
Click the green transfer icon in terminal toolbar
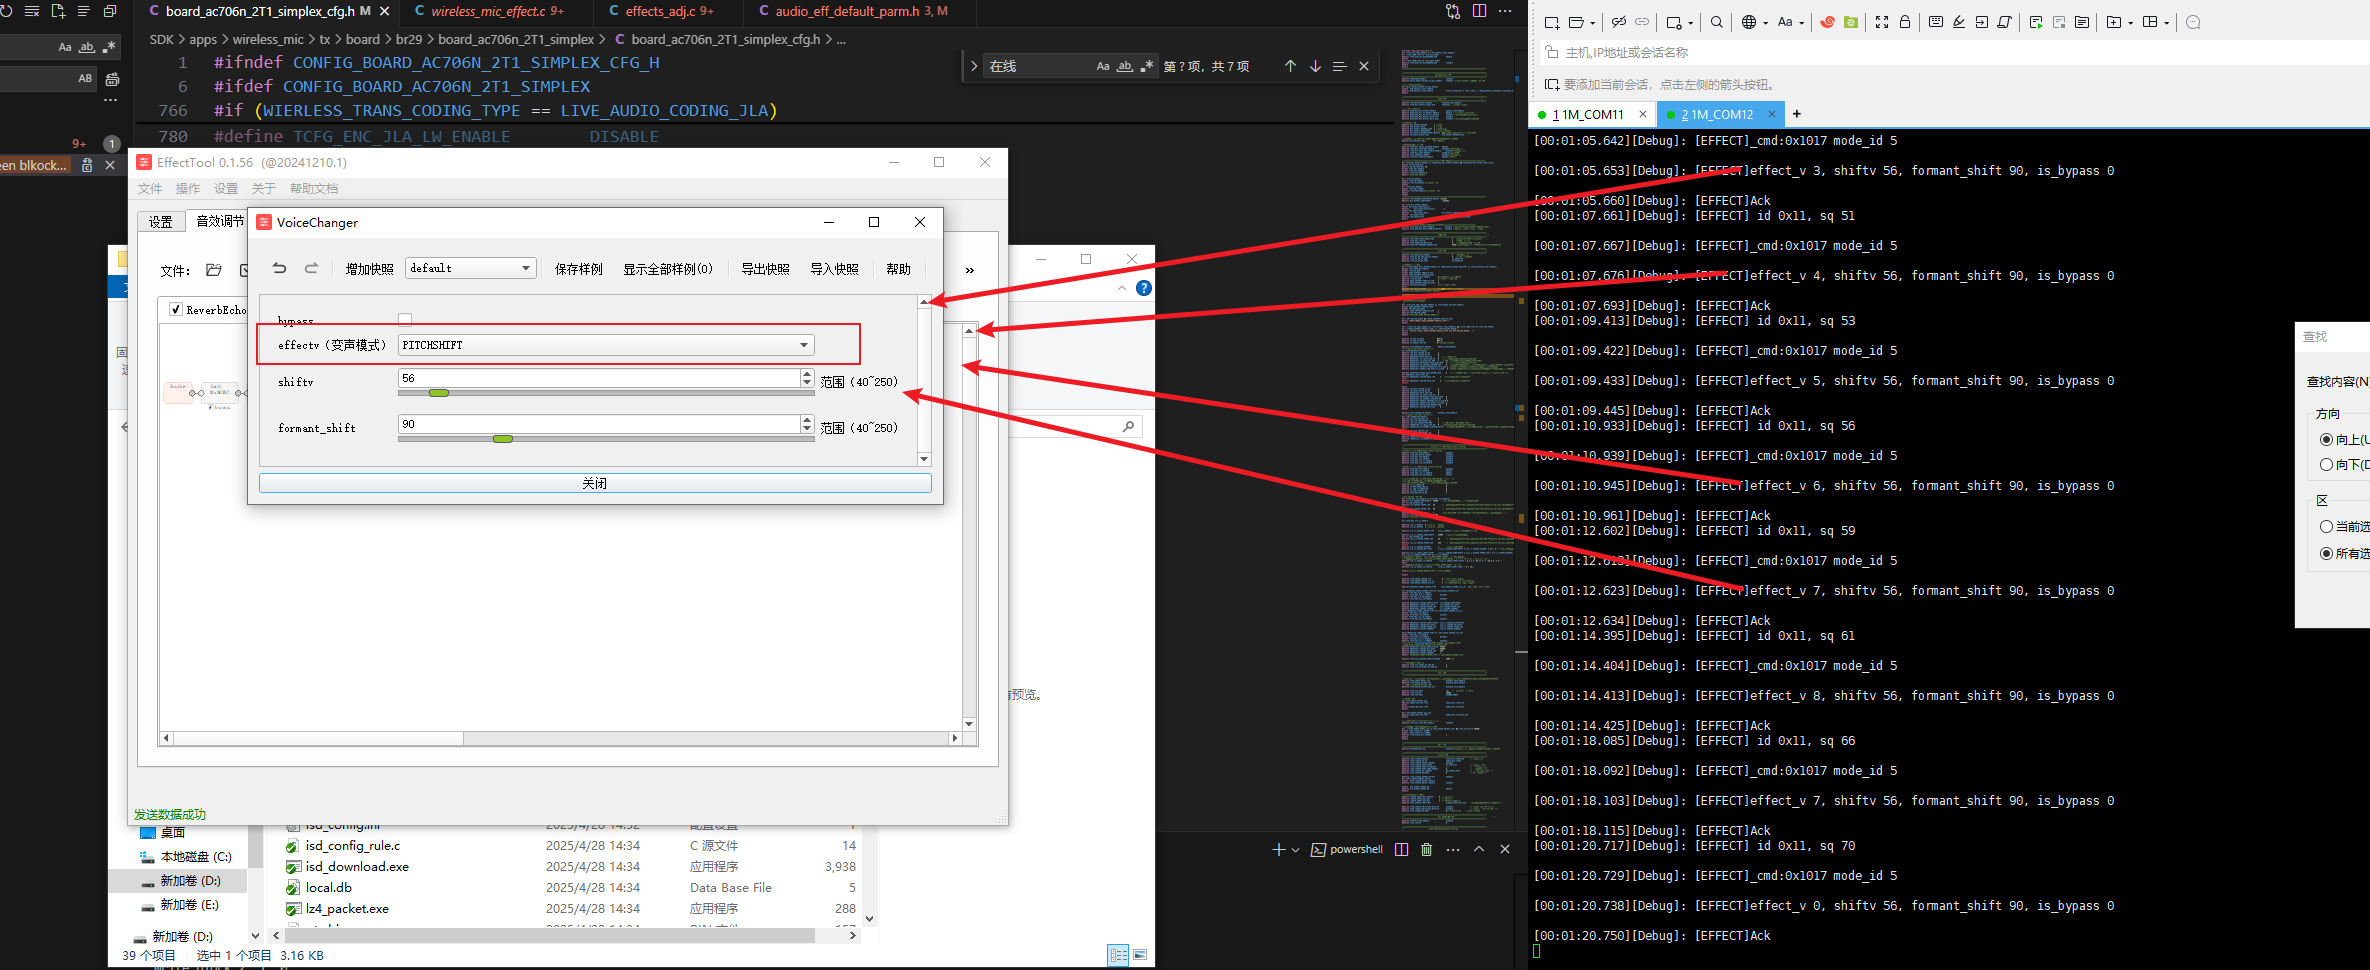1851,22
